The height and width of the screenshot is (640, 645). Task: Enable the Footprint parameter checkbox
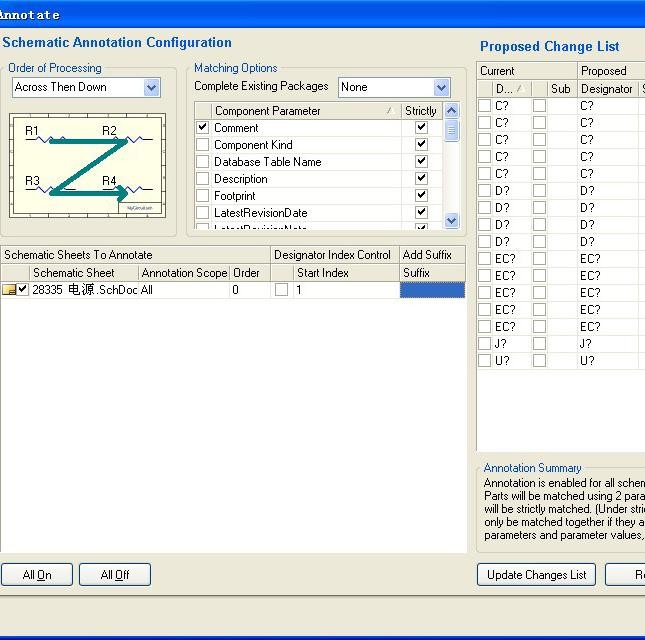[203, 196]
